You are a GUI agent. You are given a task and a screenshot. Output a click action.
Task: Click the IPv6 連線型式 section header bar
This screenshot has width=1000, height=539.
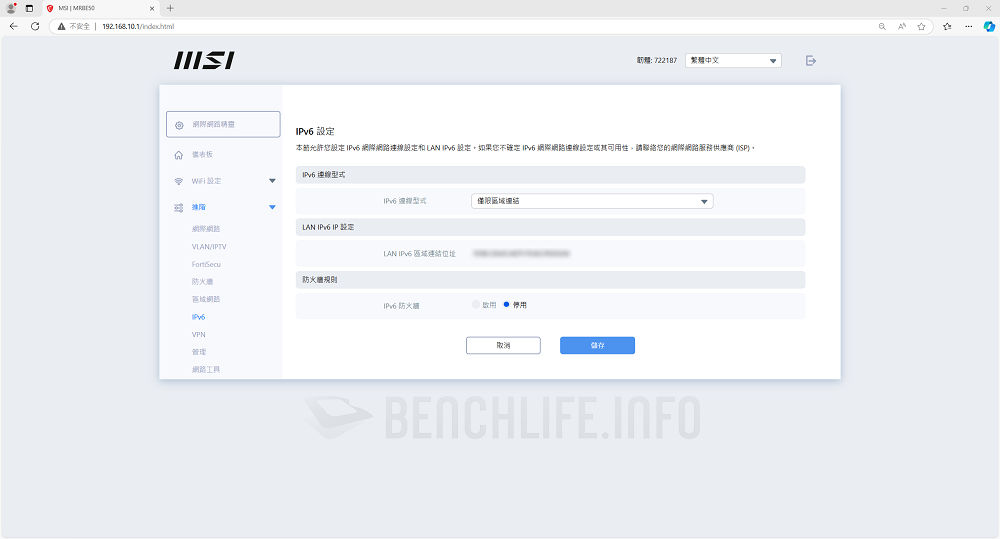(x=550, y=175)
